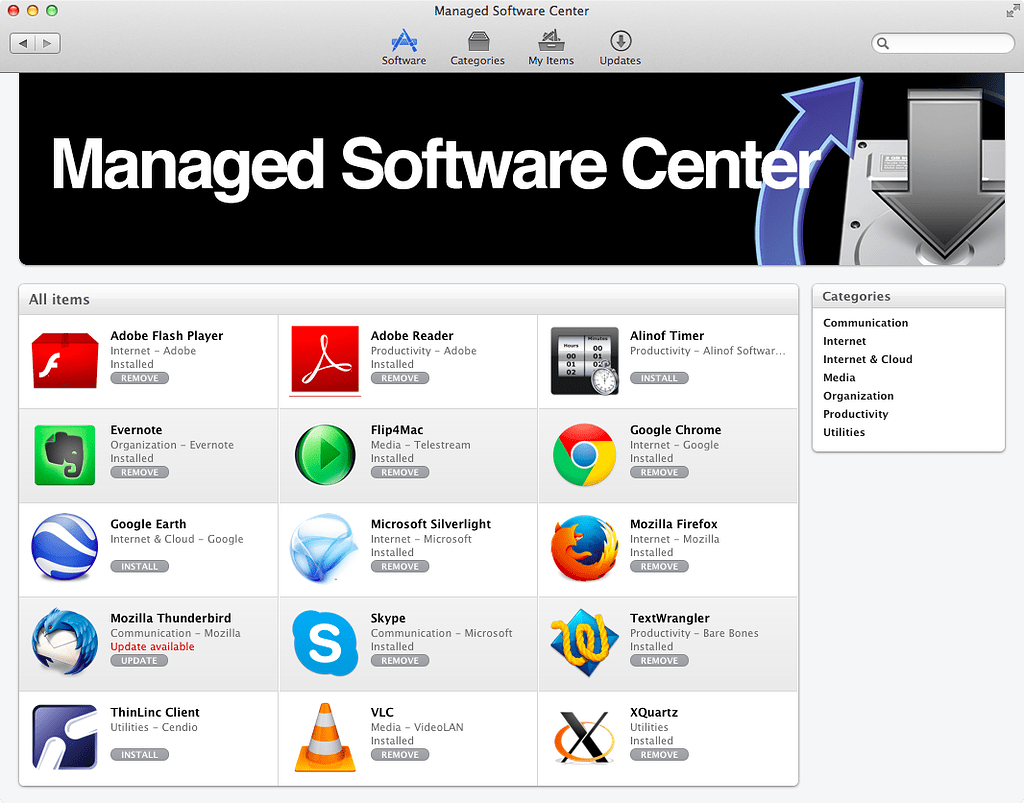Click the Skype app icon
1024x803 pixels.
coord(325,643)
